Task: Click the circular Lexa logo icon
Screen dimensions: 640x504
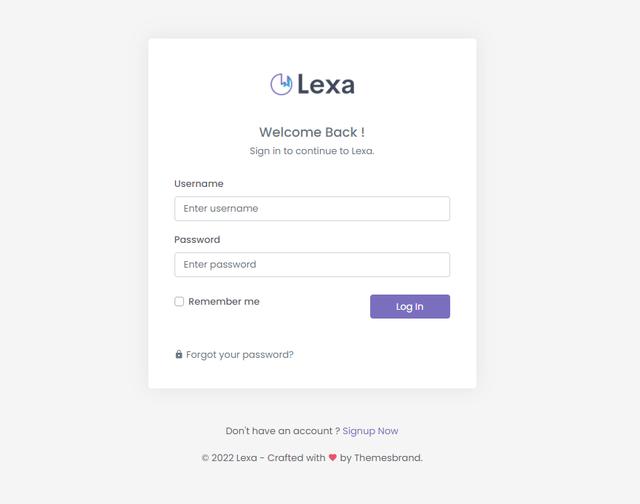Action: pos(281,84)
